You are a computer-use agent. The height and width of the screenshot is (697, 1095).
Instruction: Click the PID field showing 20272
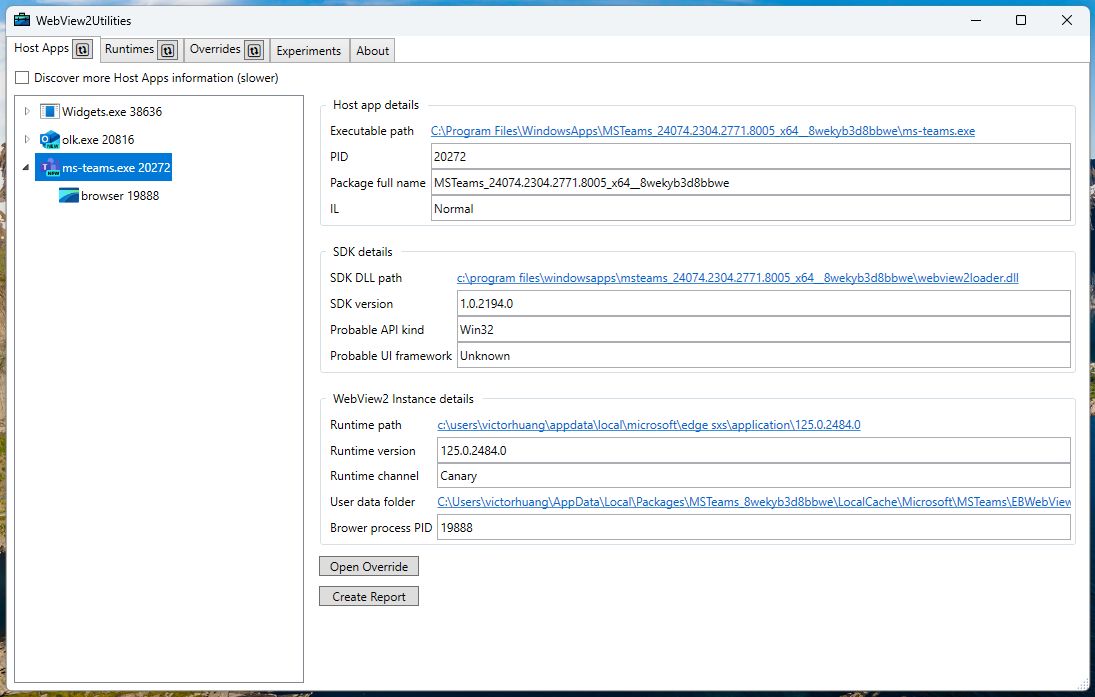[x=751, y=156]
